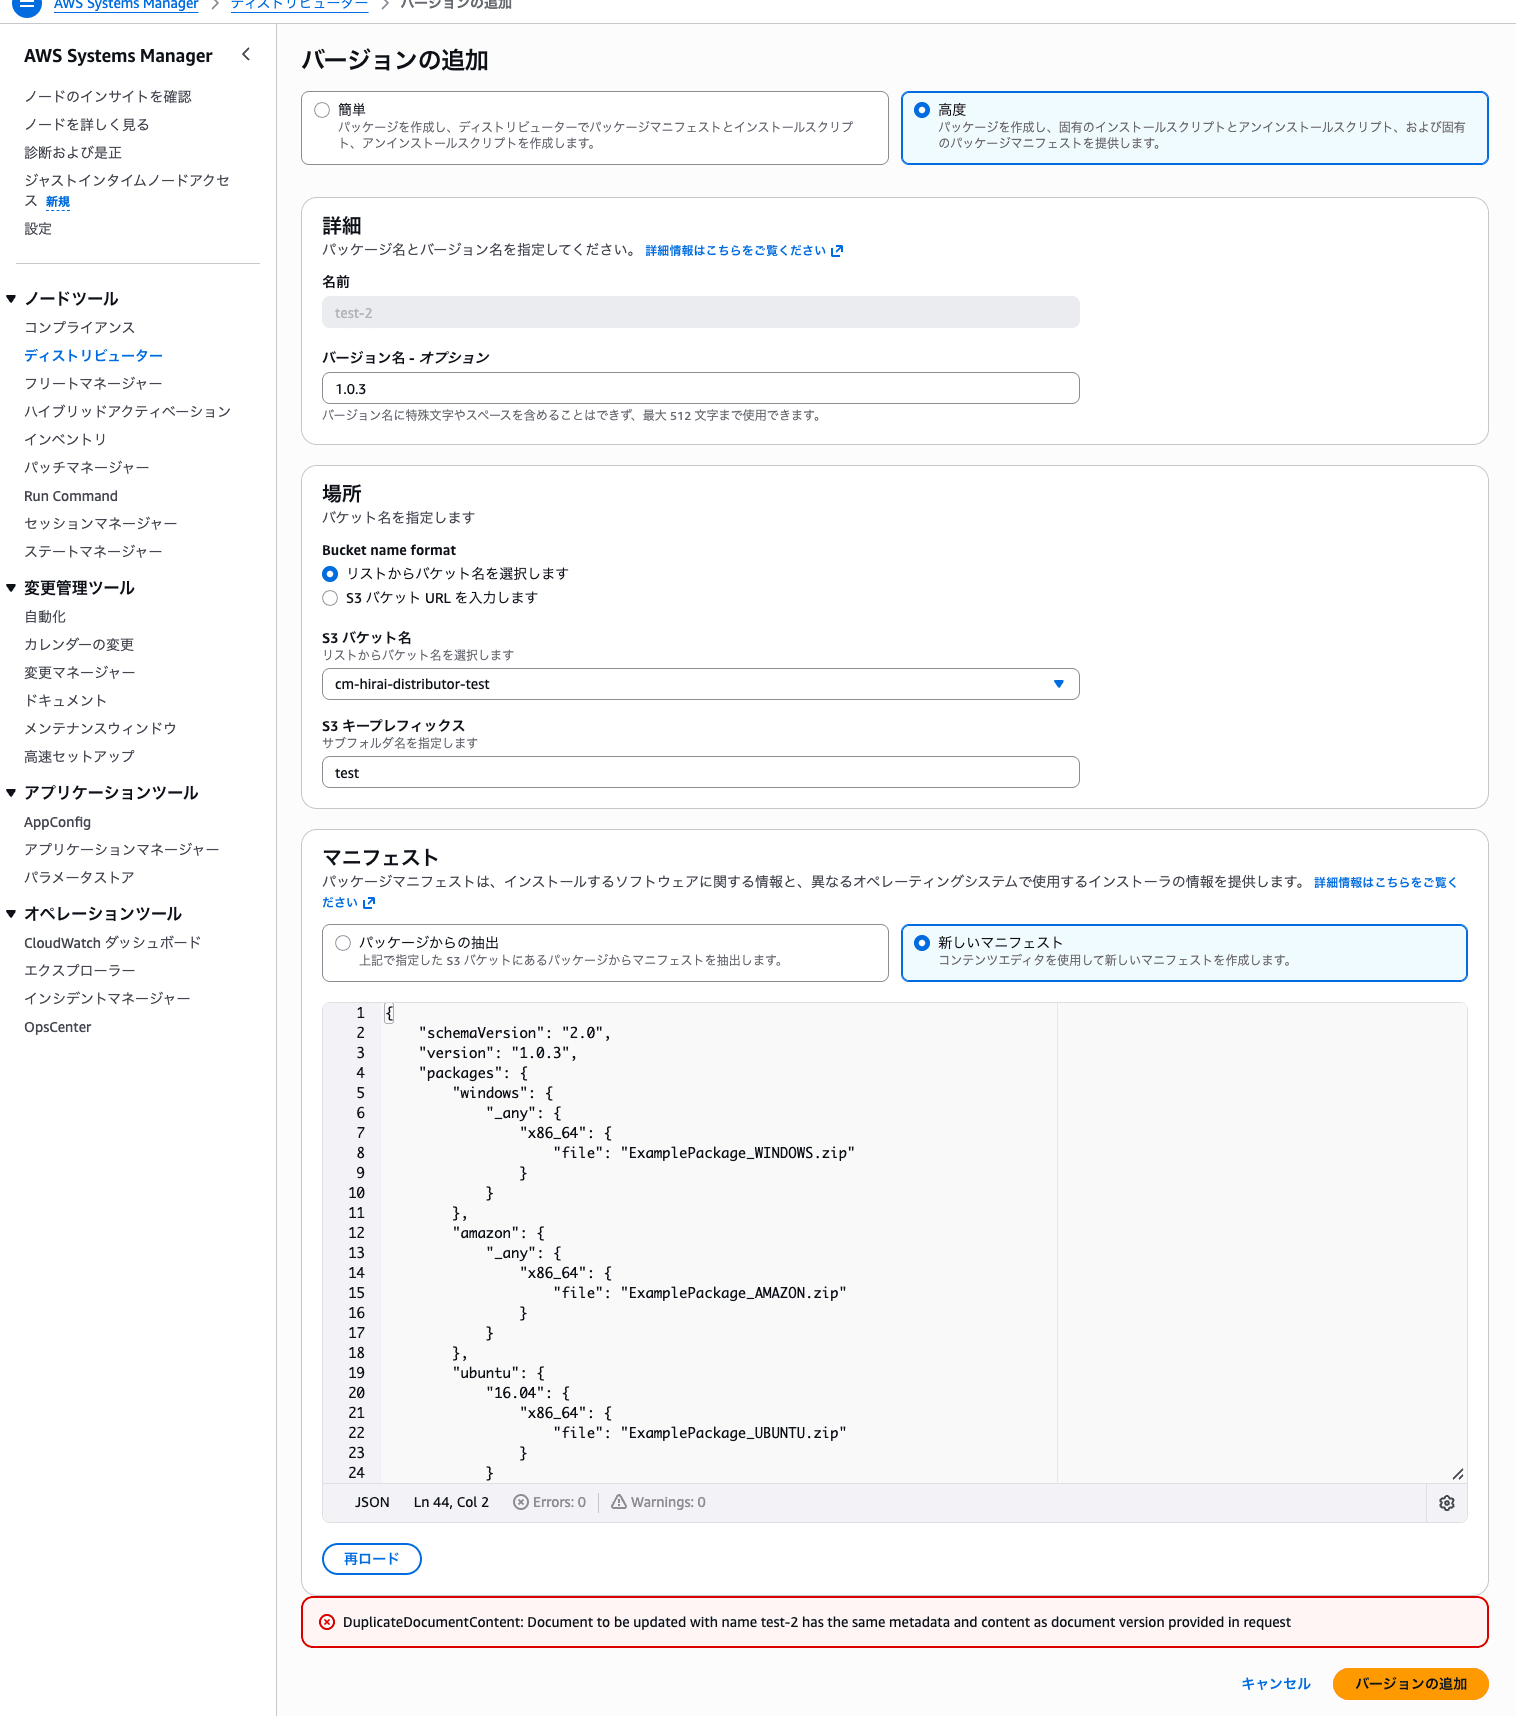Open メンテナンスウィンドウ in sidebar
This screenshot has width=1516, height=1716.
pos(100,729)
